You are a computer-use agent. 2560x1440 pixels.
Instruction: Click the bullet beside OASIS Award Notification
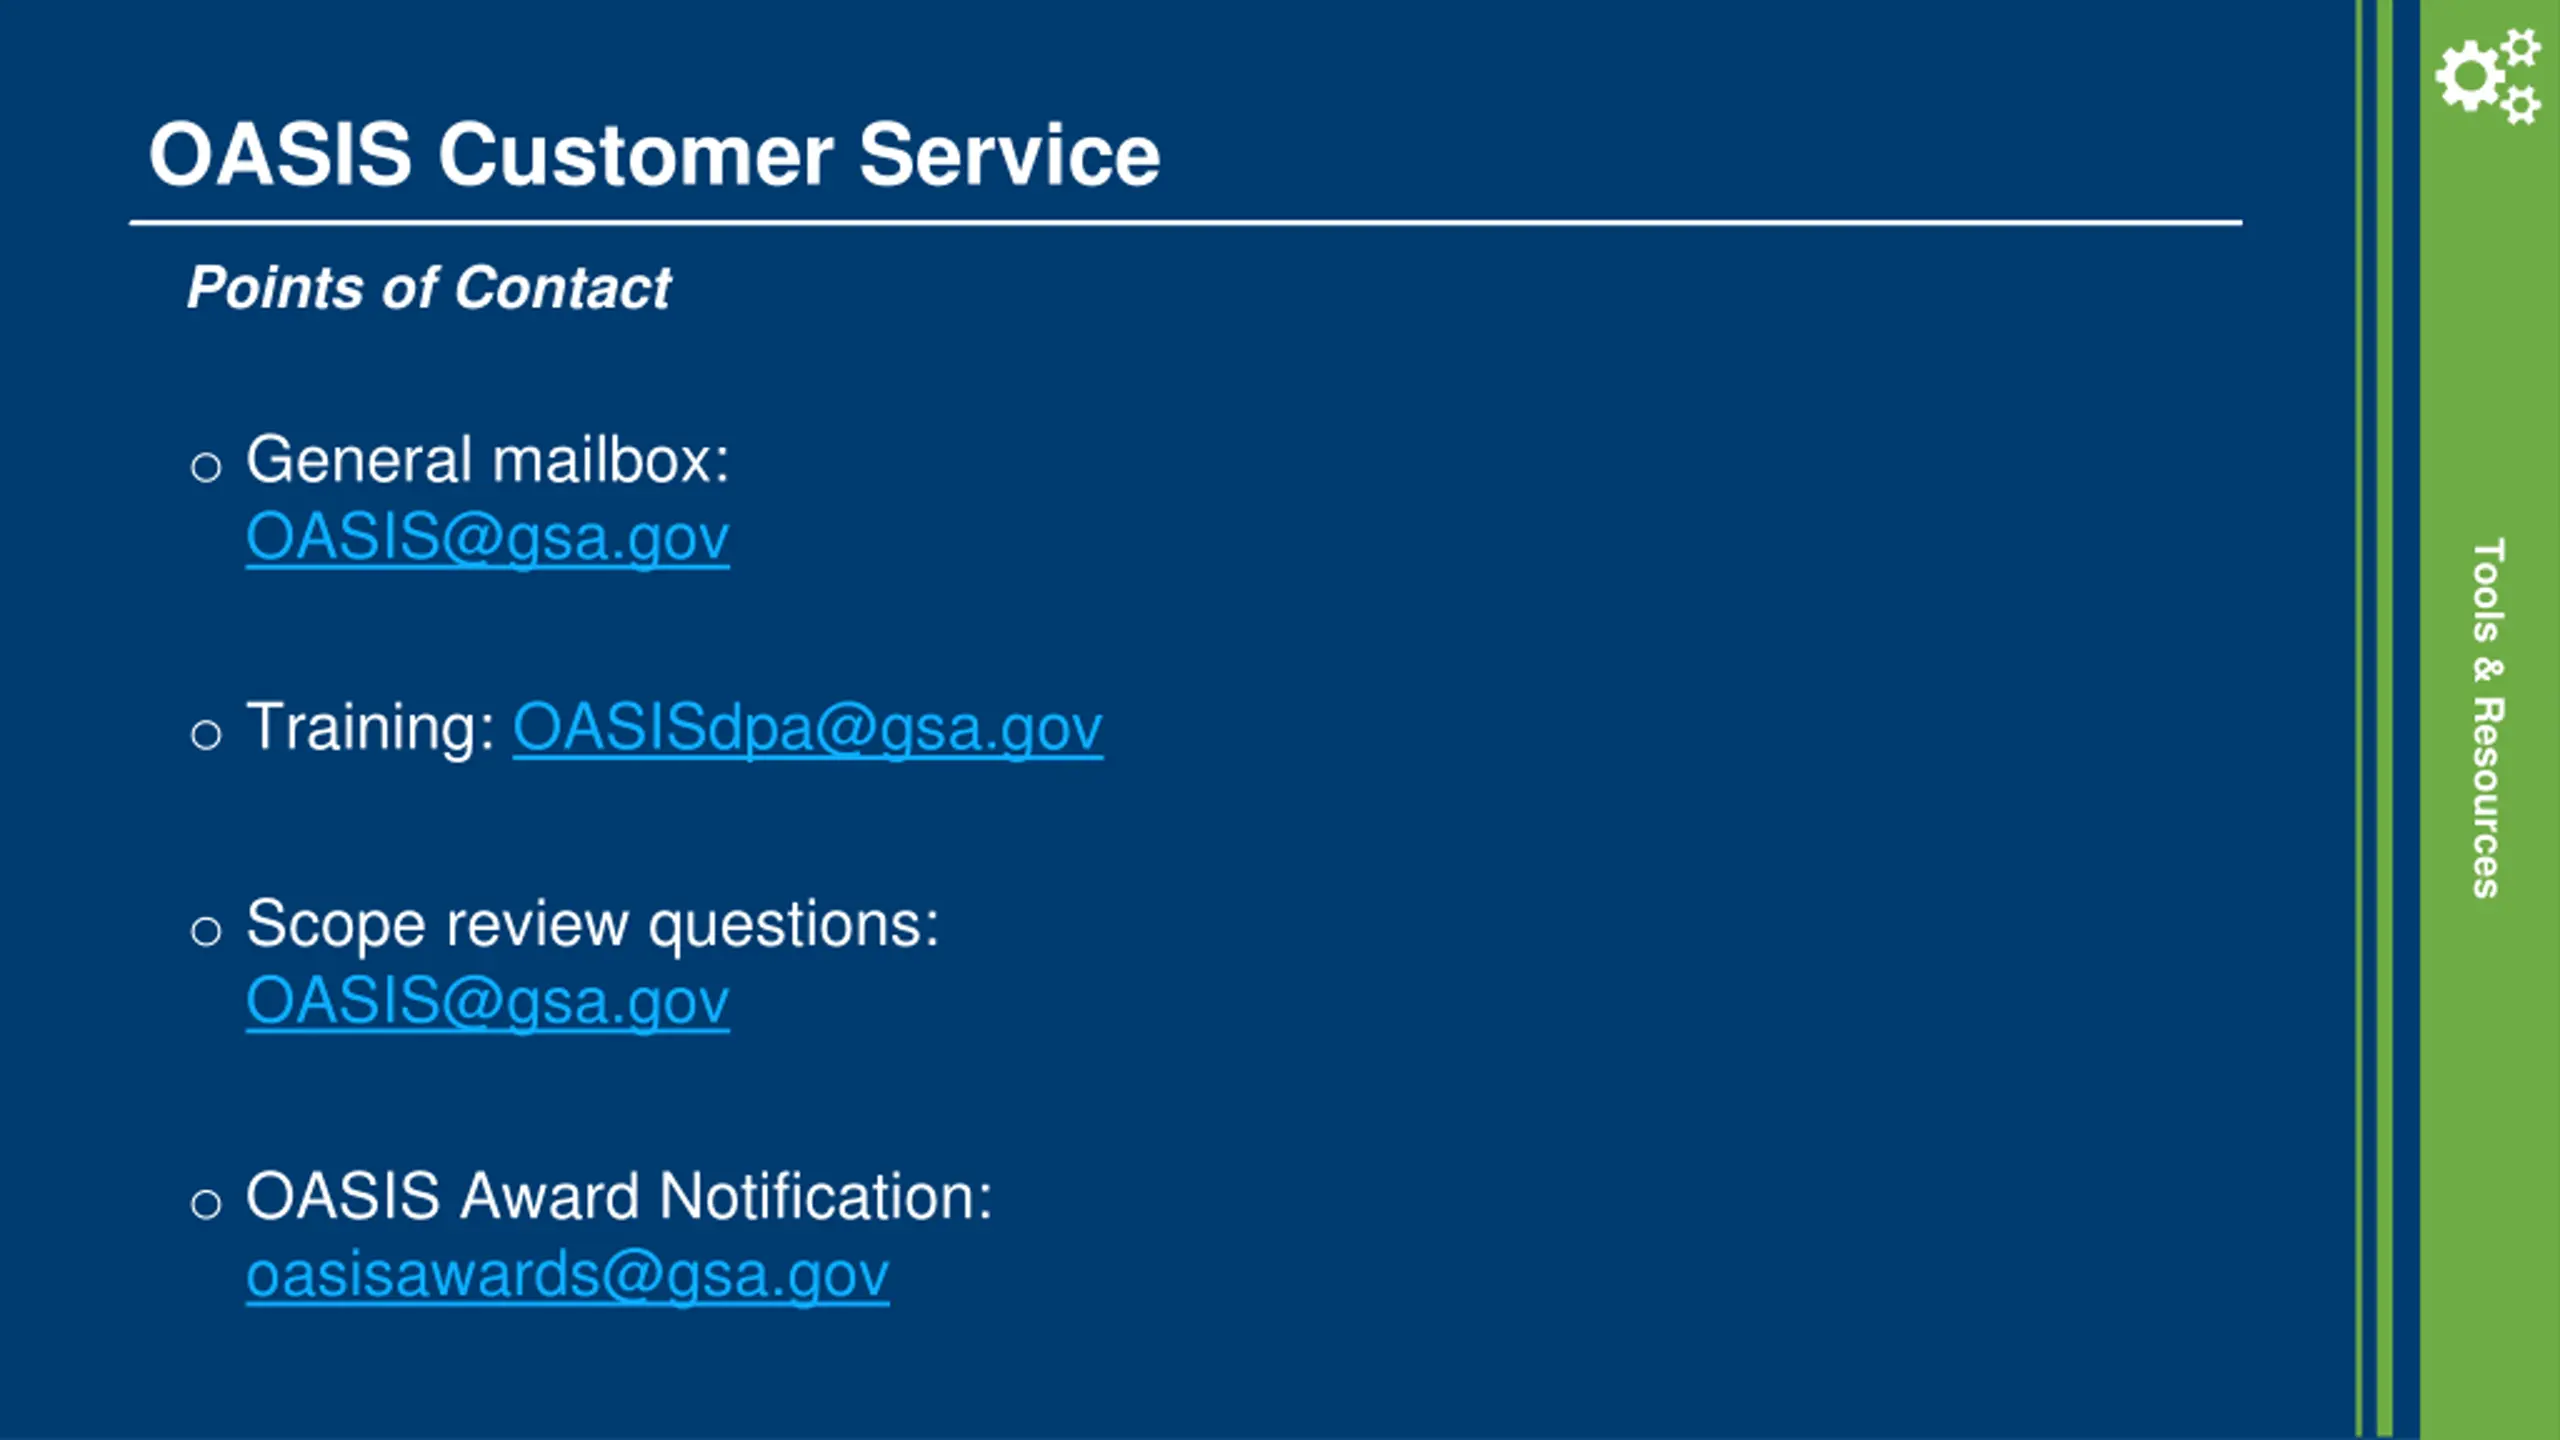click(205, 1203)
